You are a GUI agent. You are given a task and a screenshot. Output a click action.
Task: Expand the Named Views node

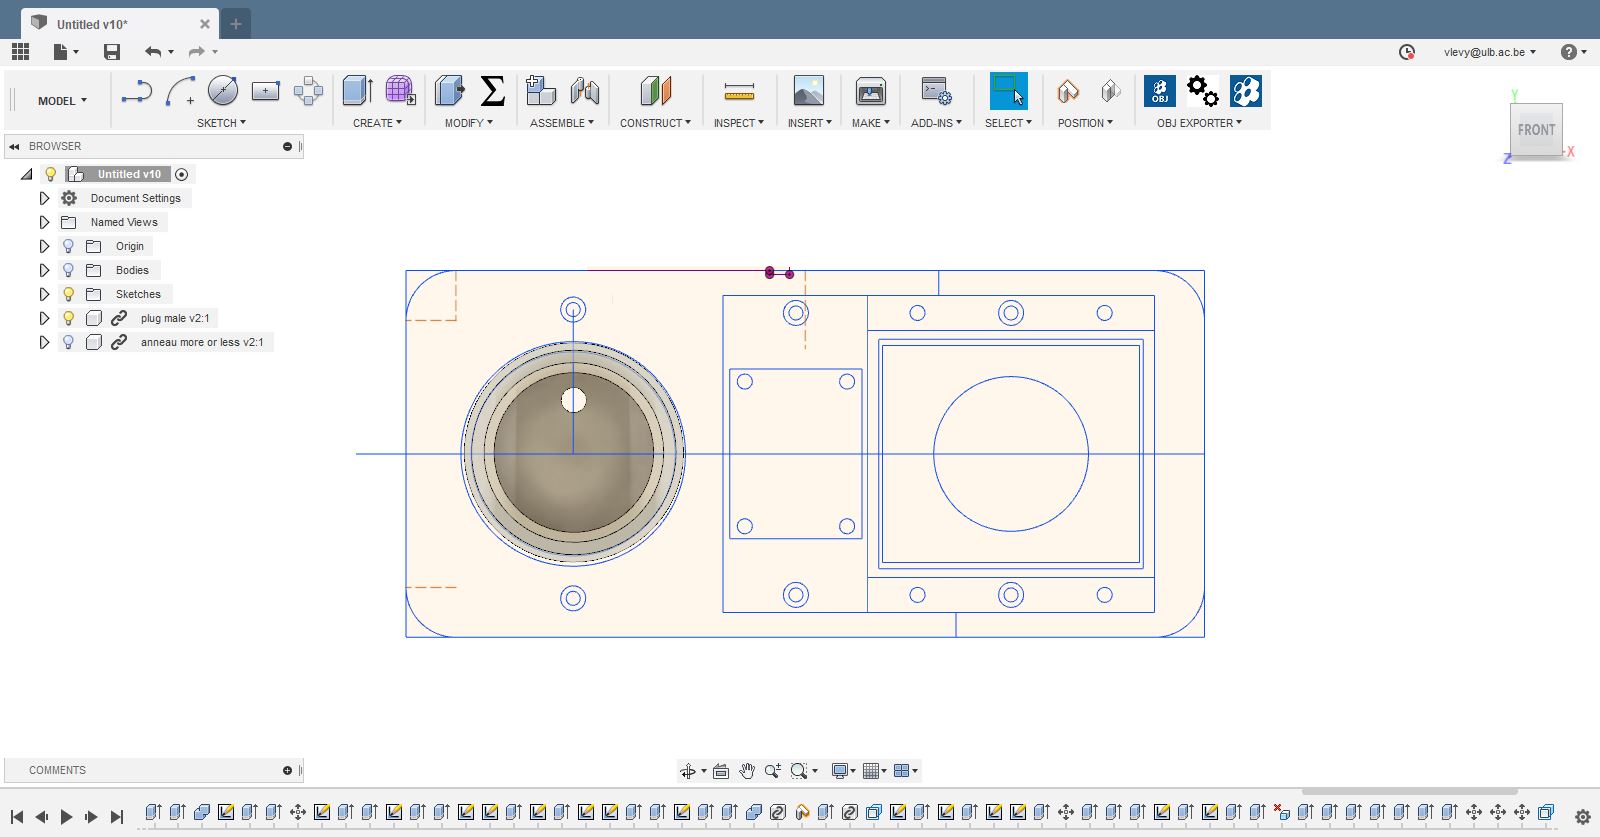[x=44, y=222]
